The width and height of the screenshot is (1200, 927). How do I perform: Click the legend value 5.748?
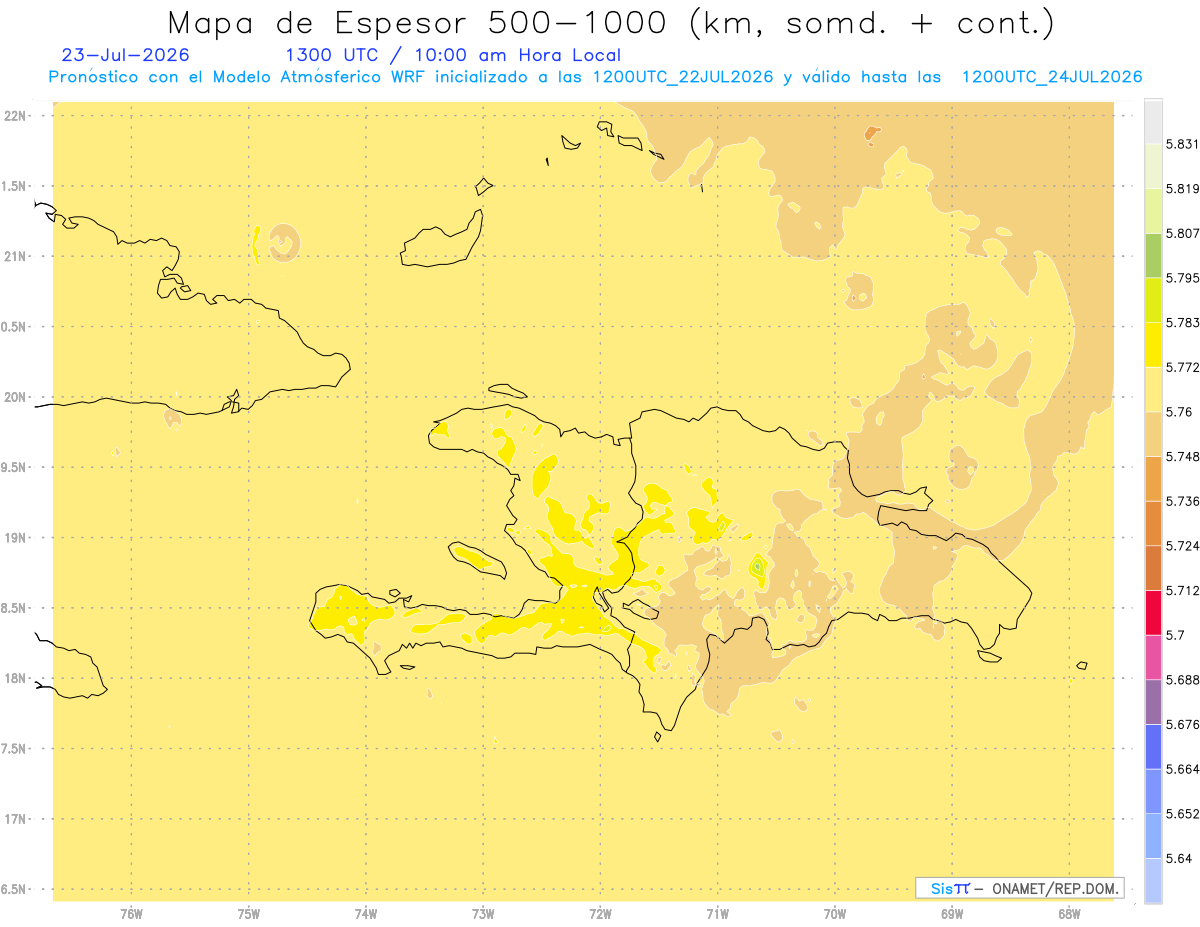(1183, 456)
